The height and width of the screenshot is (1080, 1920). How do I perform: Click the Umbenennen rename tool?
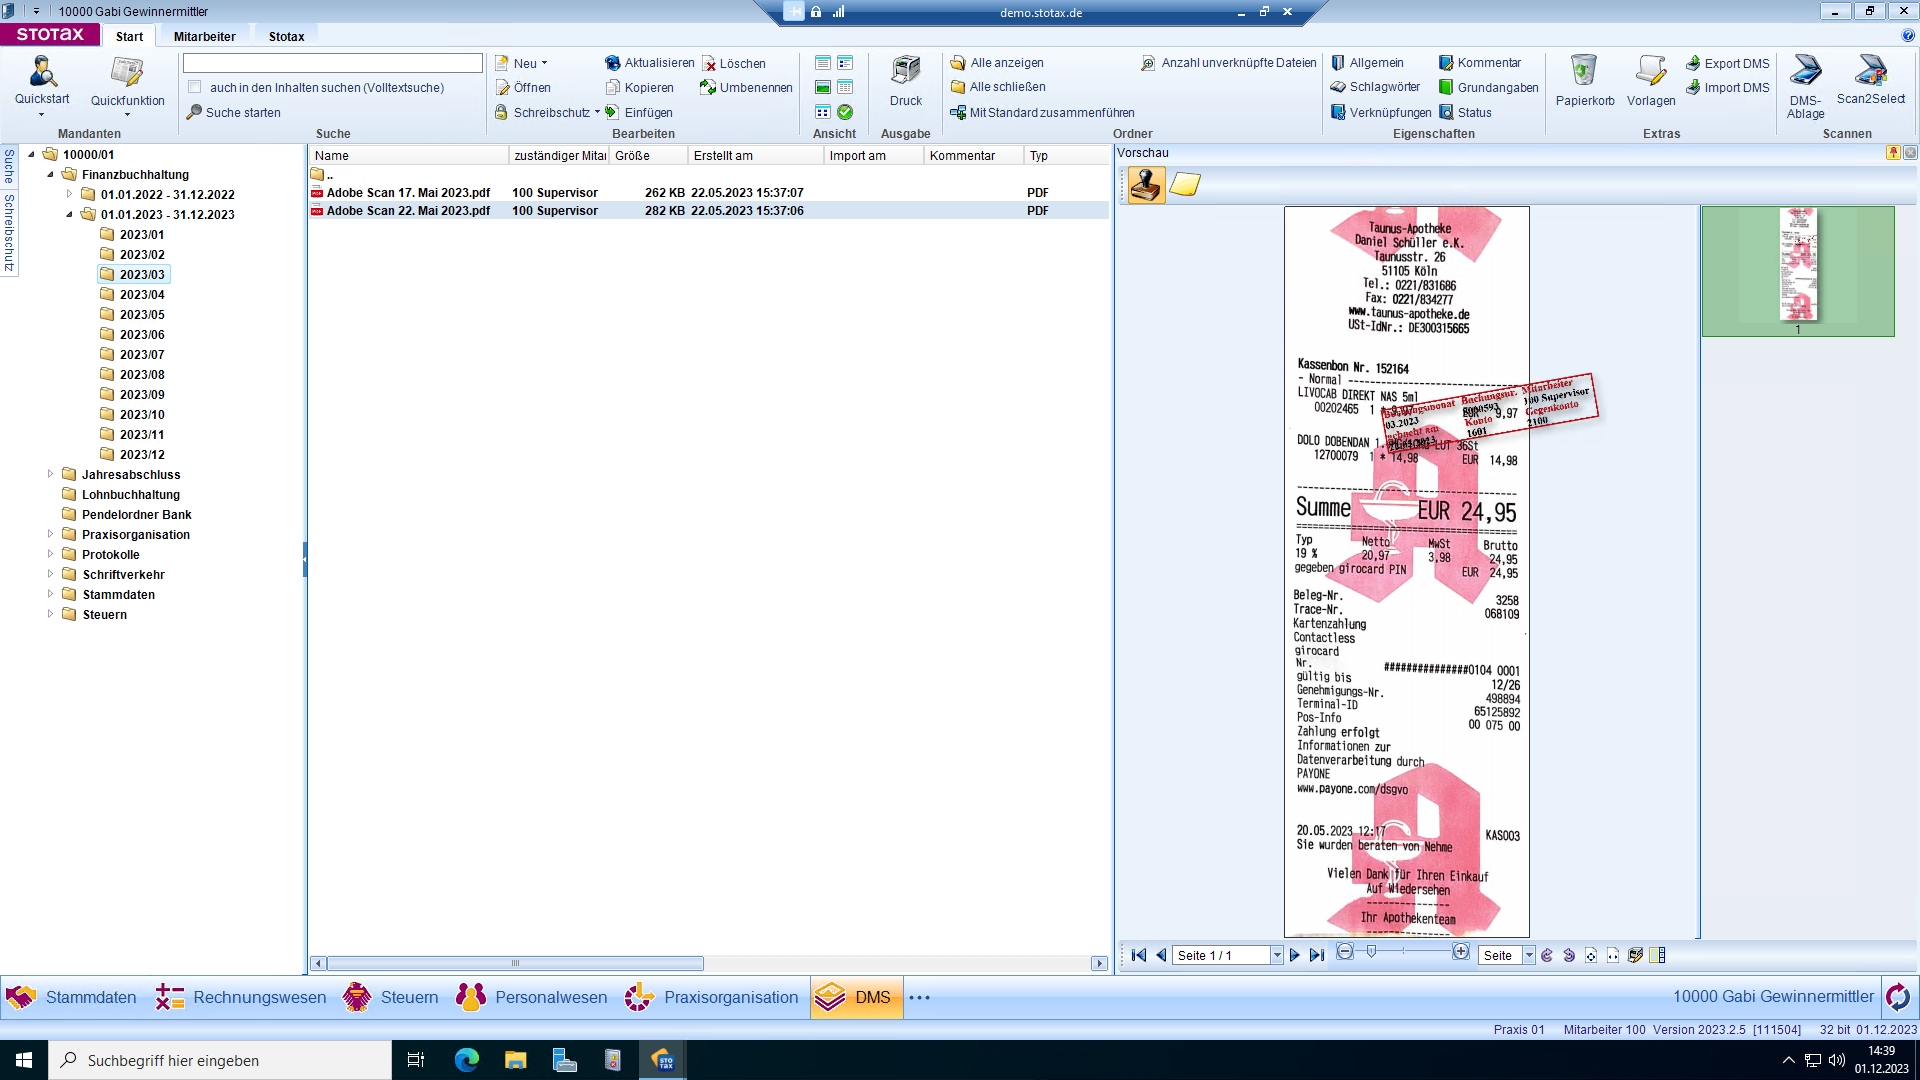coord(746,88)
